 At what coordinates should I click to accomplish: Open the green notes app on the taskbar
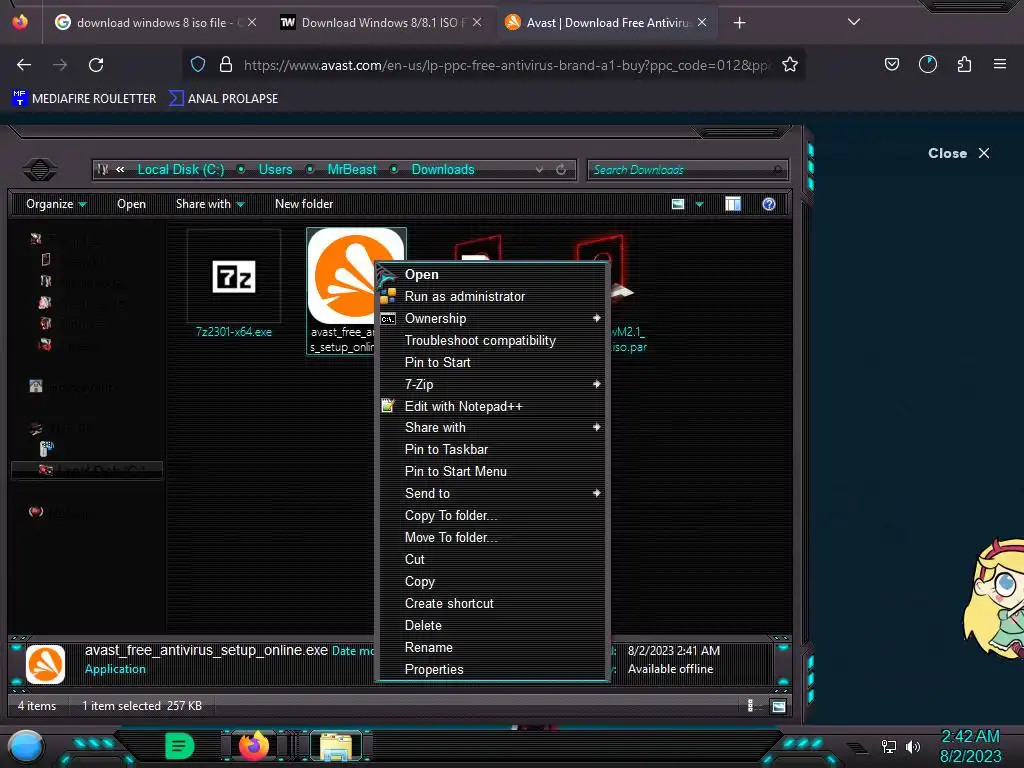click(180, 746)
